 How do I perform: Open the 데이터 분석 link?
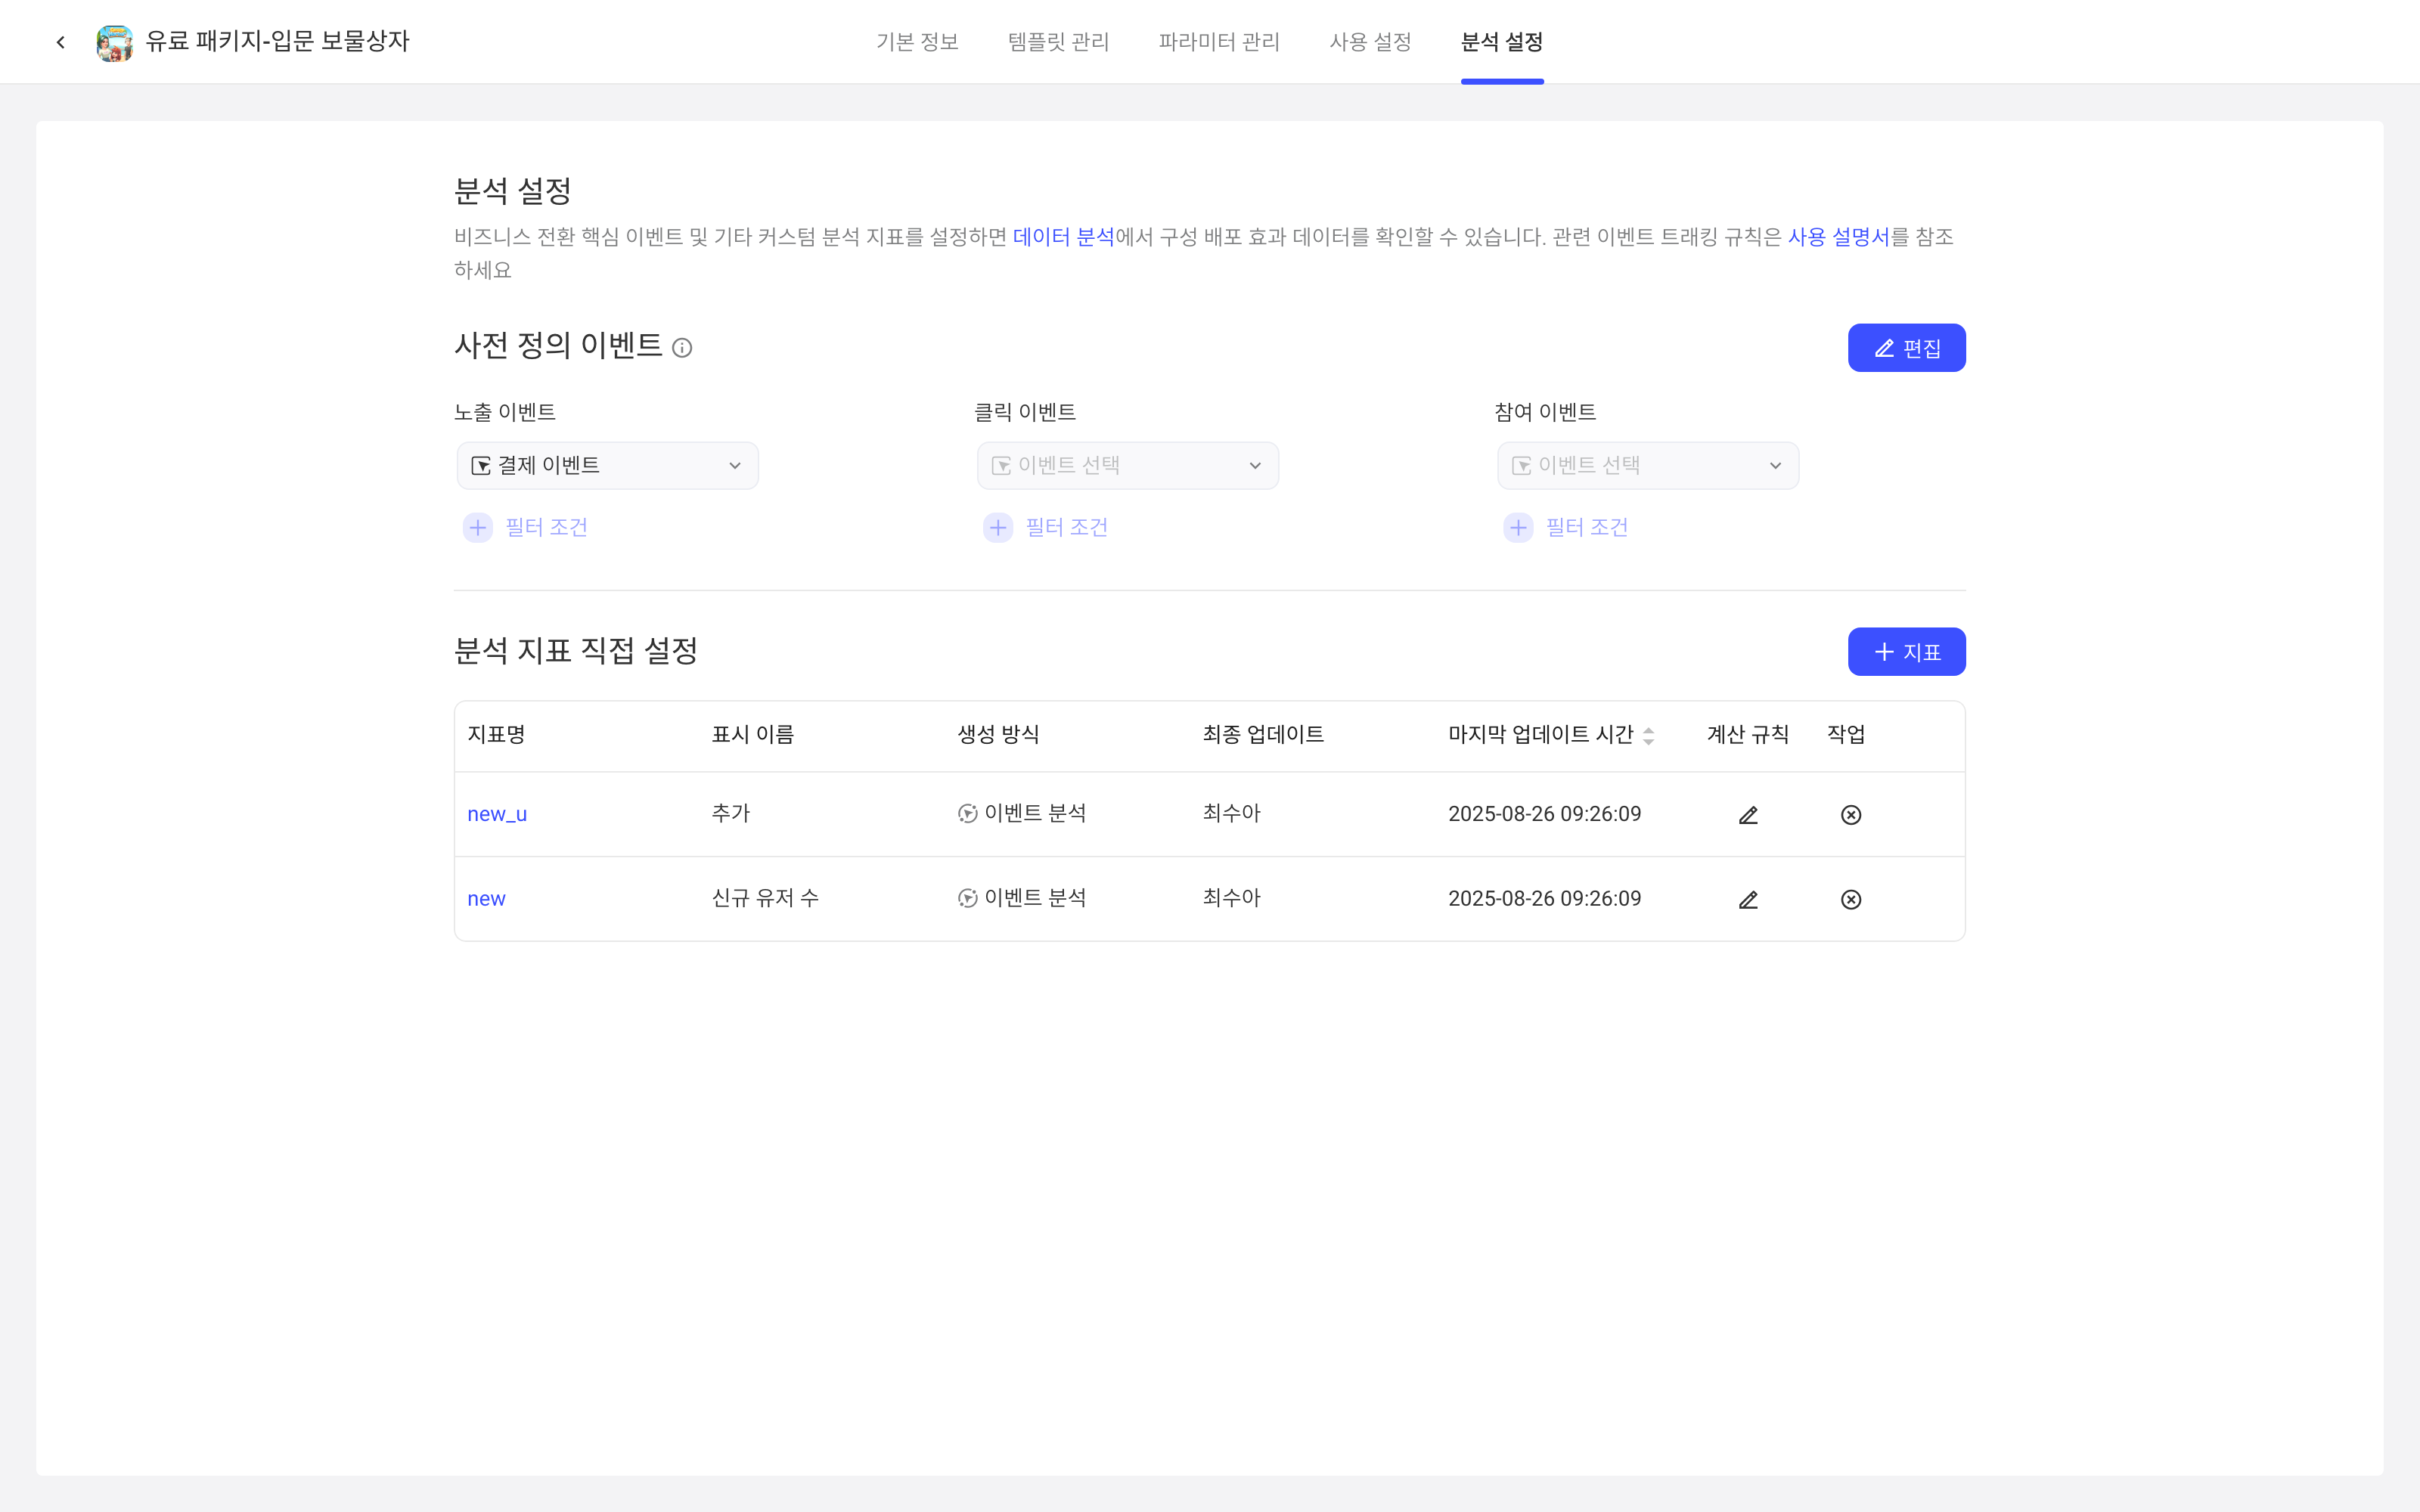point(1063,237)
